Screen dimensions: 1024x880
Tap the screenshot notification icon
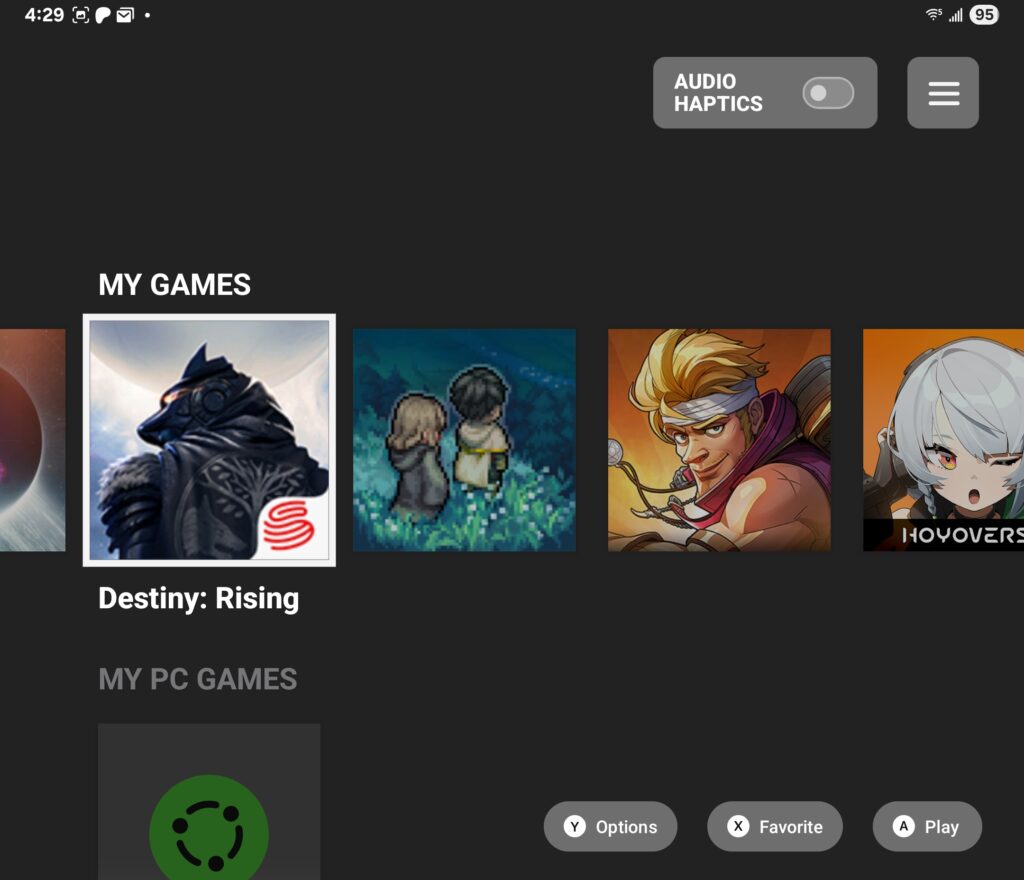click(80, 15)
